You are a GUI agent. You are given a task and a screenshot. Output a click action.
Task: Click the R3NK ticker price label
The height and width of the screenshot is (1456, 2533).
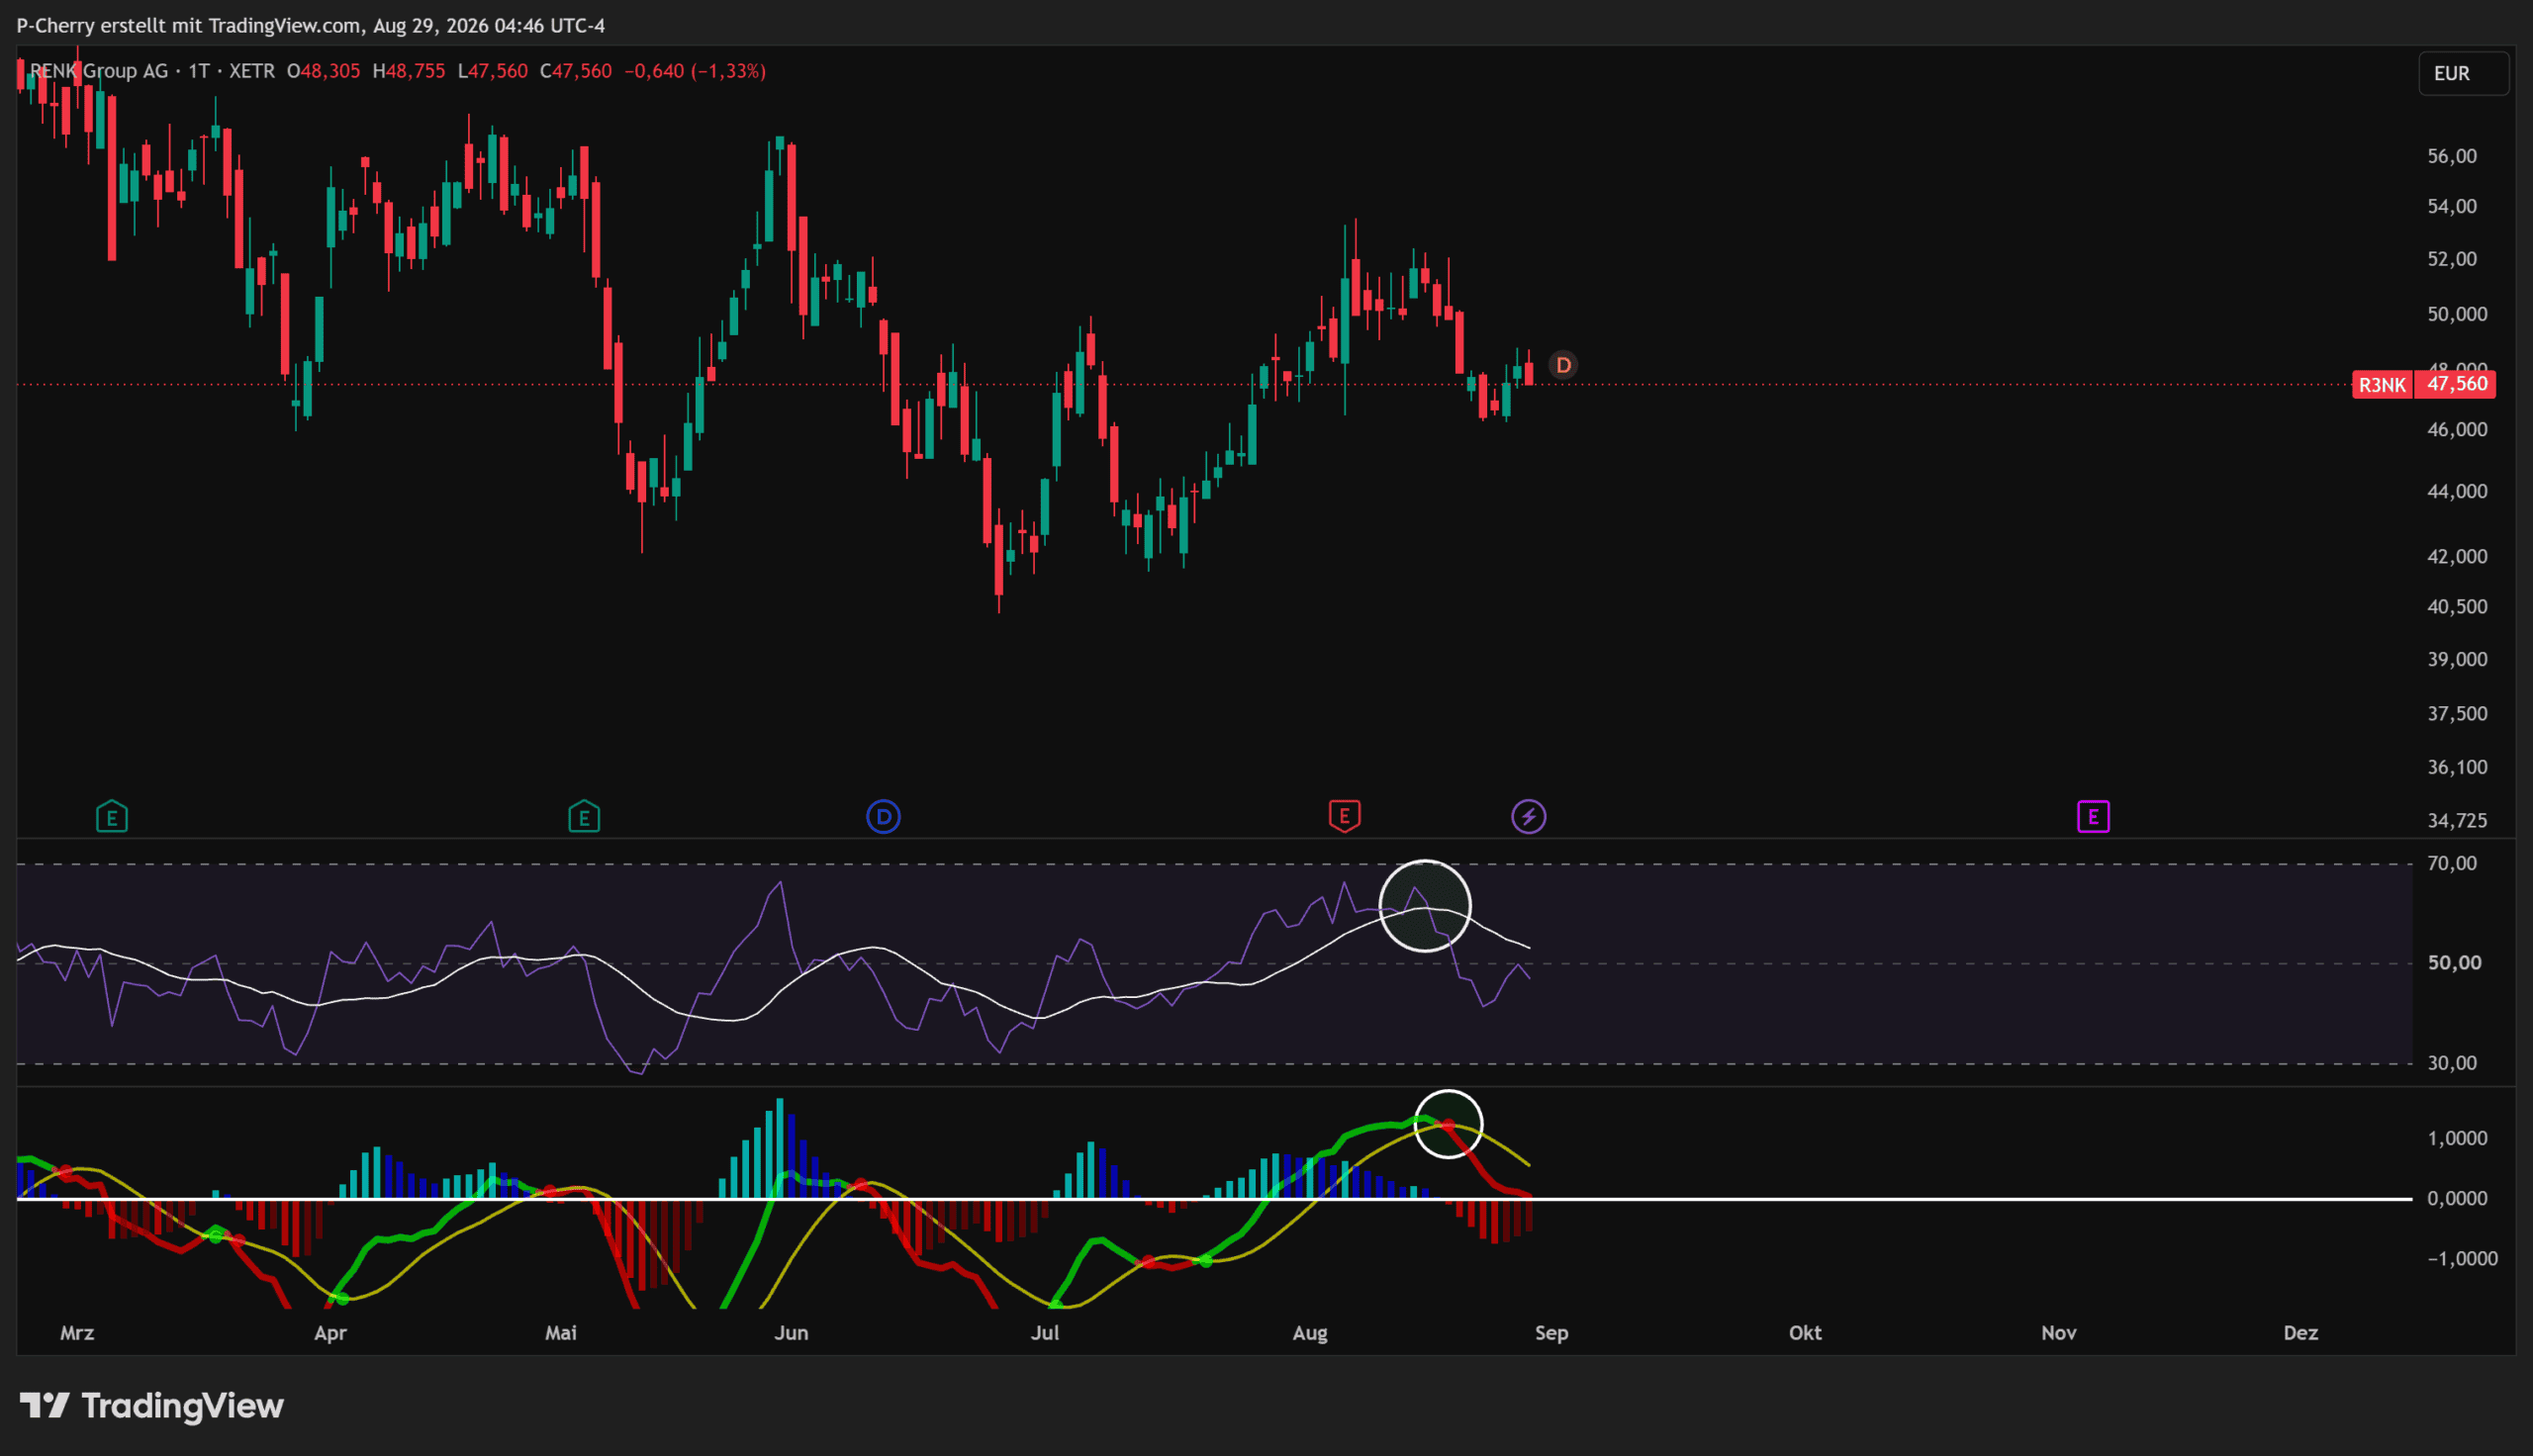click(2382, 385)
